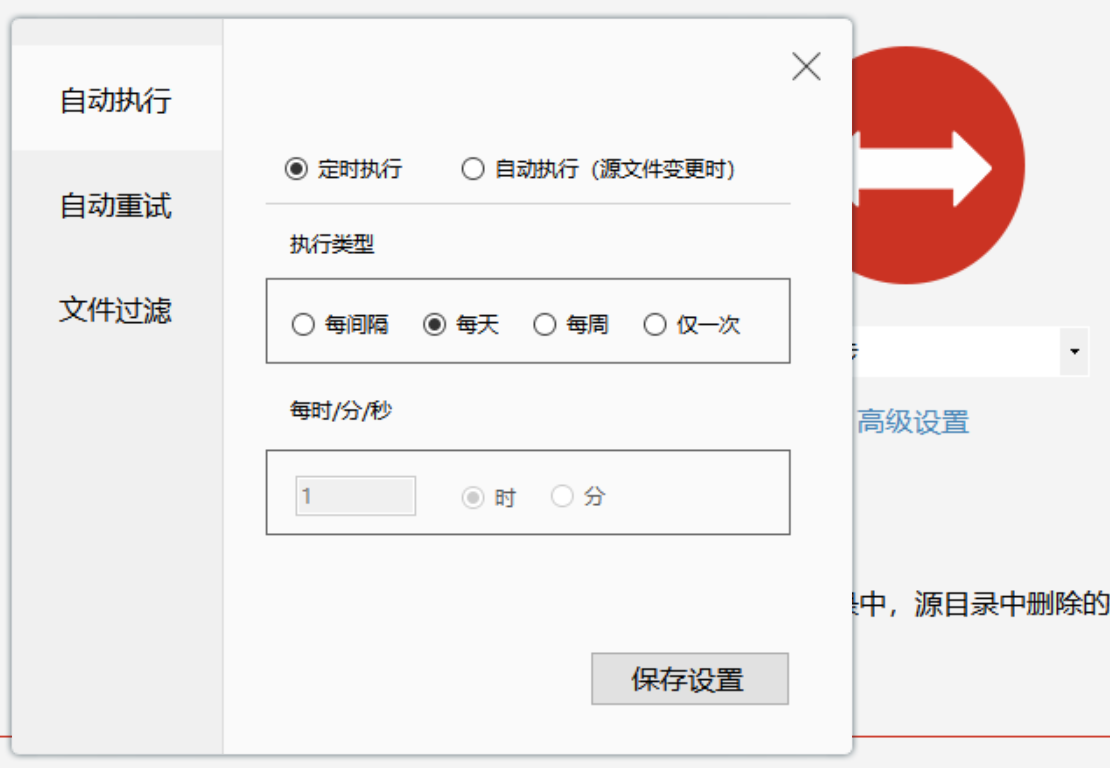
Task: Click the 保存设置 button
Action: [x=690, y=679]
